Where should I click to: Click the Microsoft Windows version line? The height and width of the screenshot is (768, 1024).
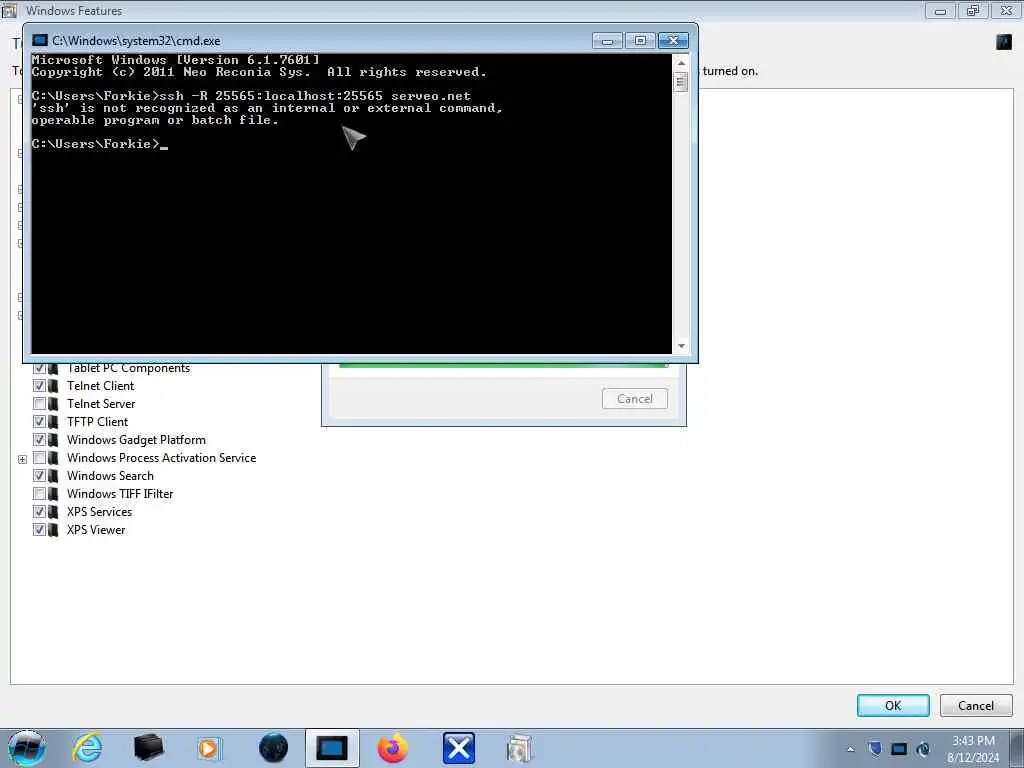tap(176, 60)
